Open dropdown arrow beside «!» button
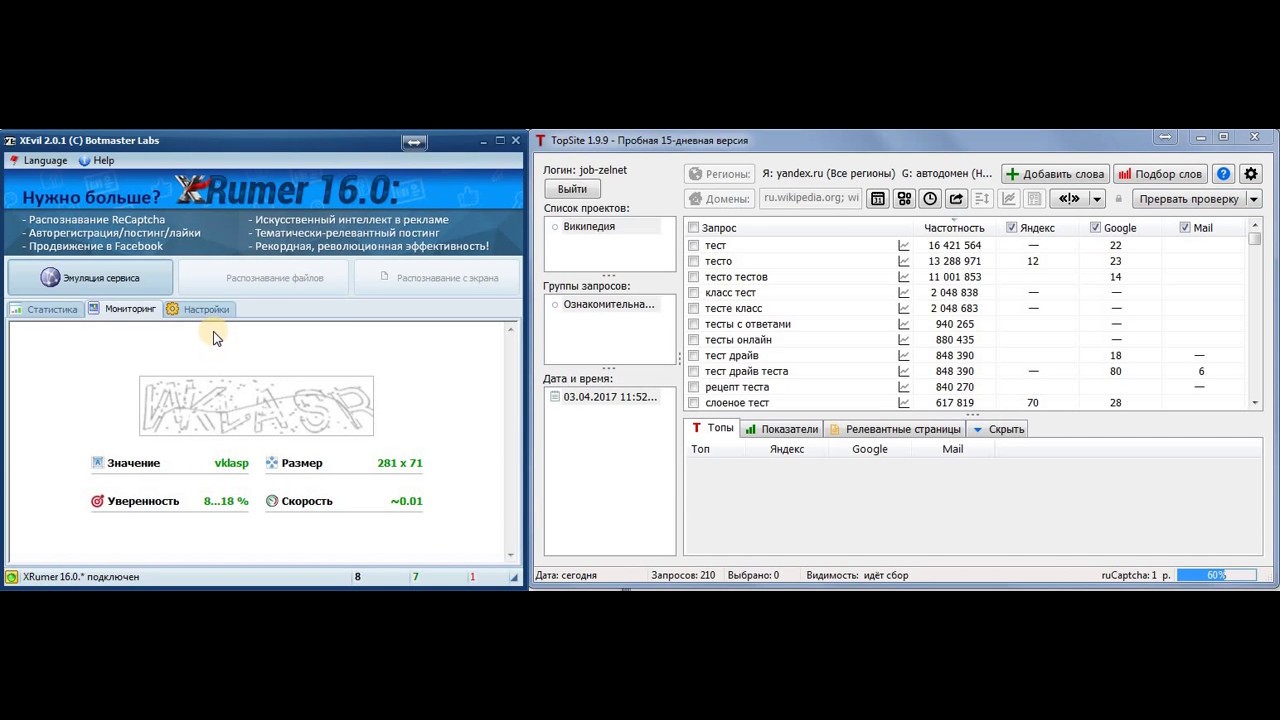The width and height of the screenshot is (1280, 720). tap(1097, 199)
